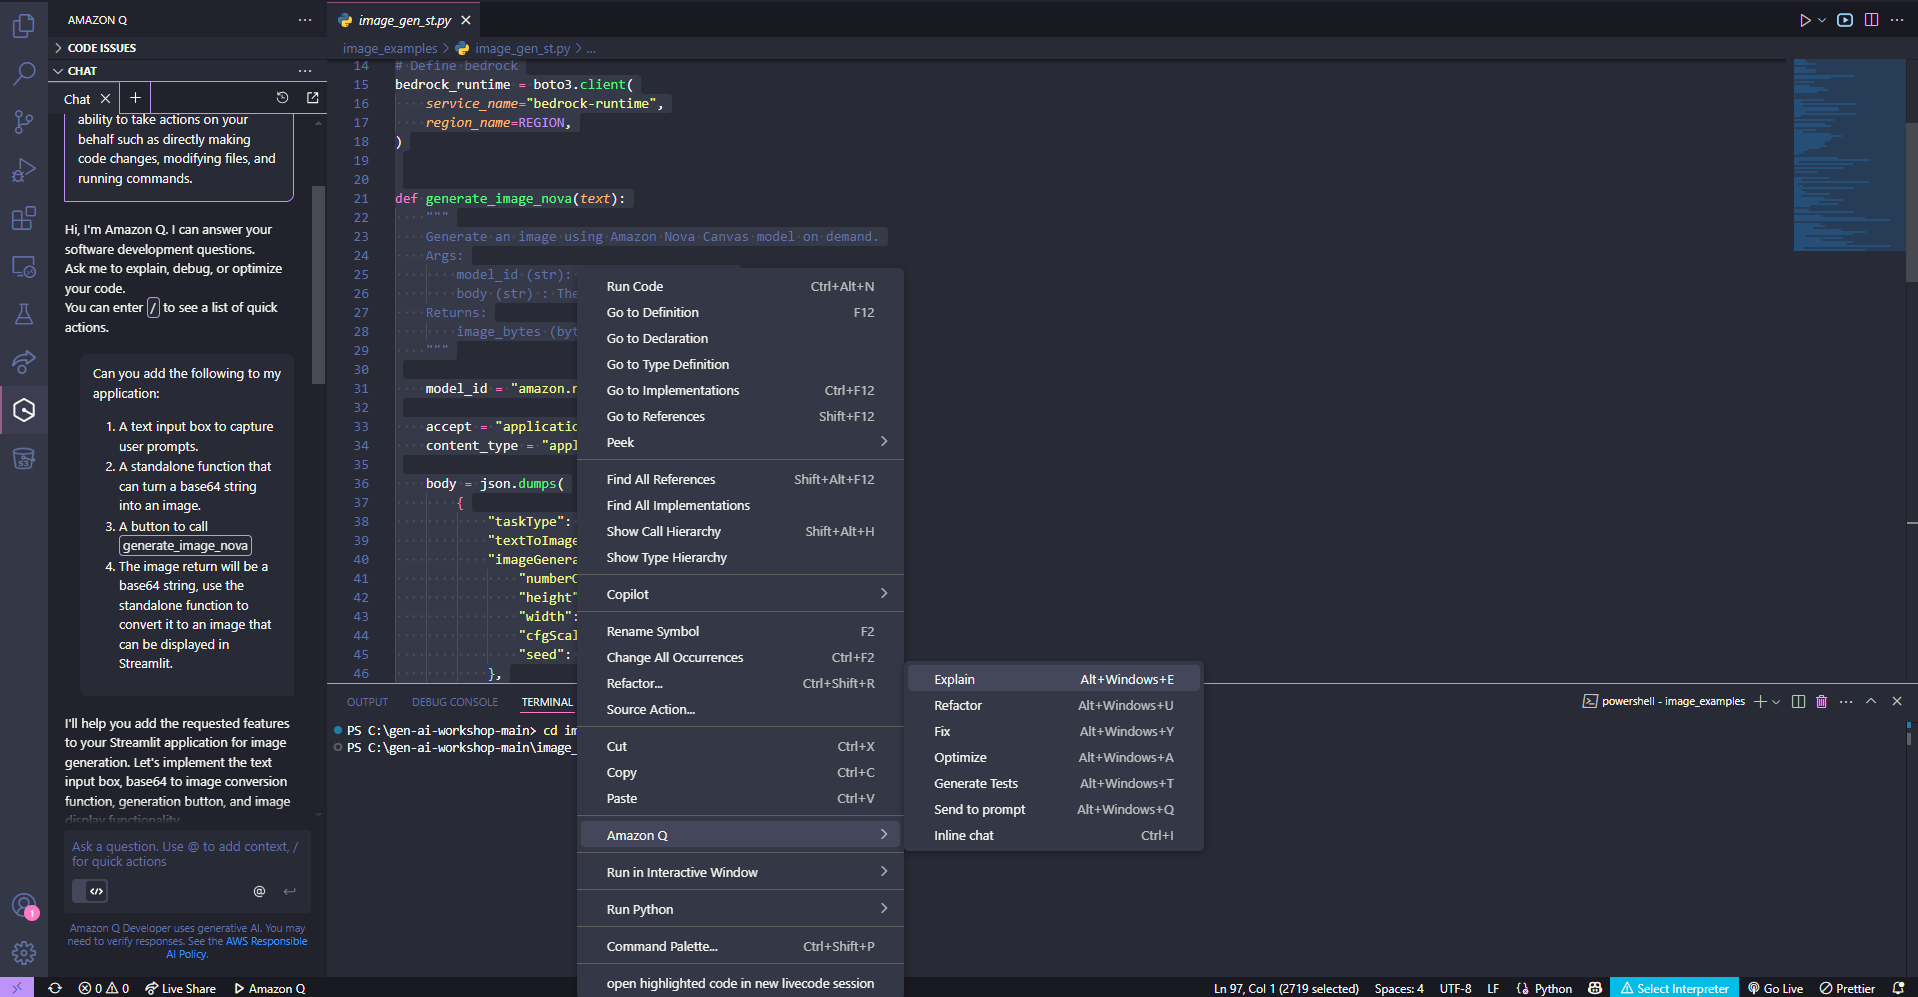Screen dimensions: 1918x997
Task: Choose Refactor in Amazon Q submenu
Action: point(1053,705)
